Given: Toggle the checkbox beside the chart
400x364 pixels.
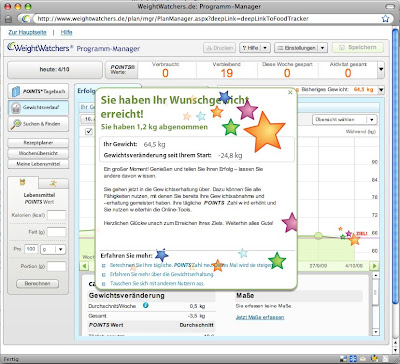Looking at the screenshot, I should 89,131.
